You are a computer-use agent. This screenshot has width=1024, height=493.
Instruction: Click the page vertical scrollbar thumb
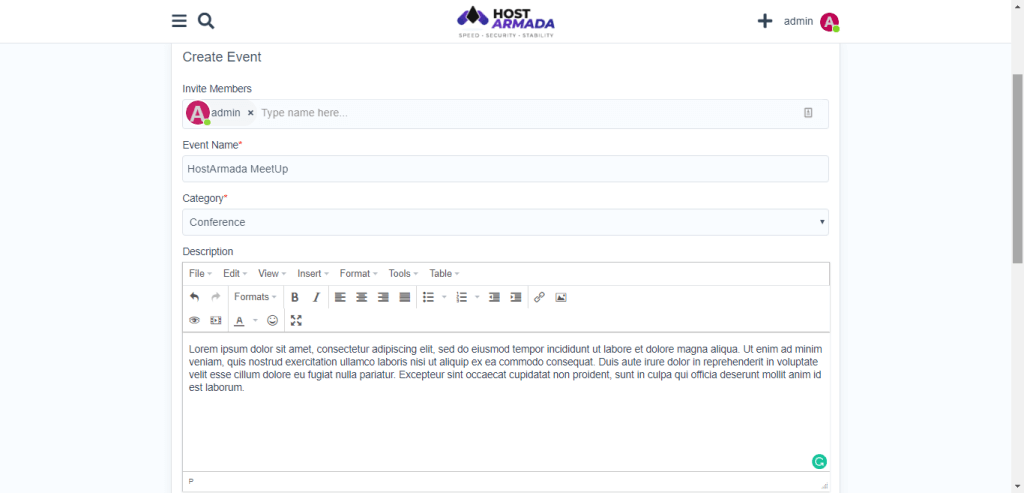[x=1017, y=169]
